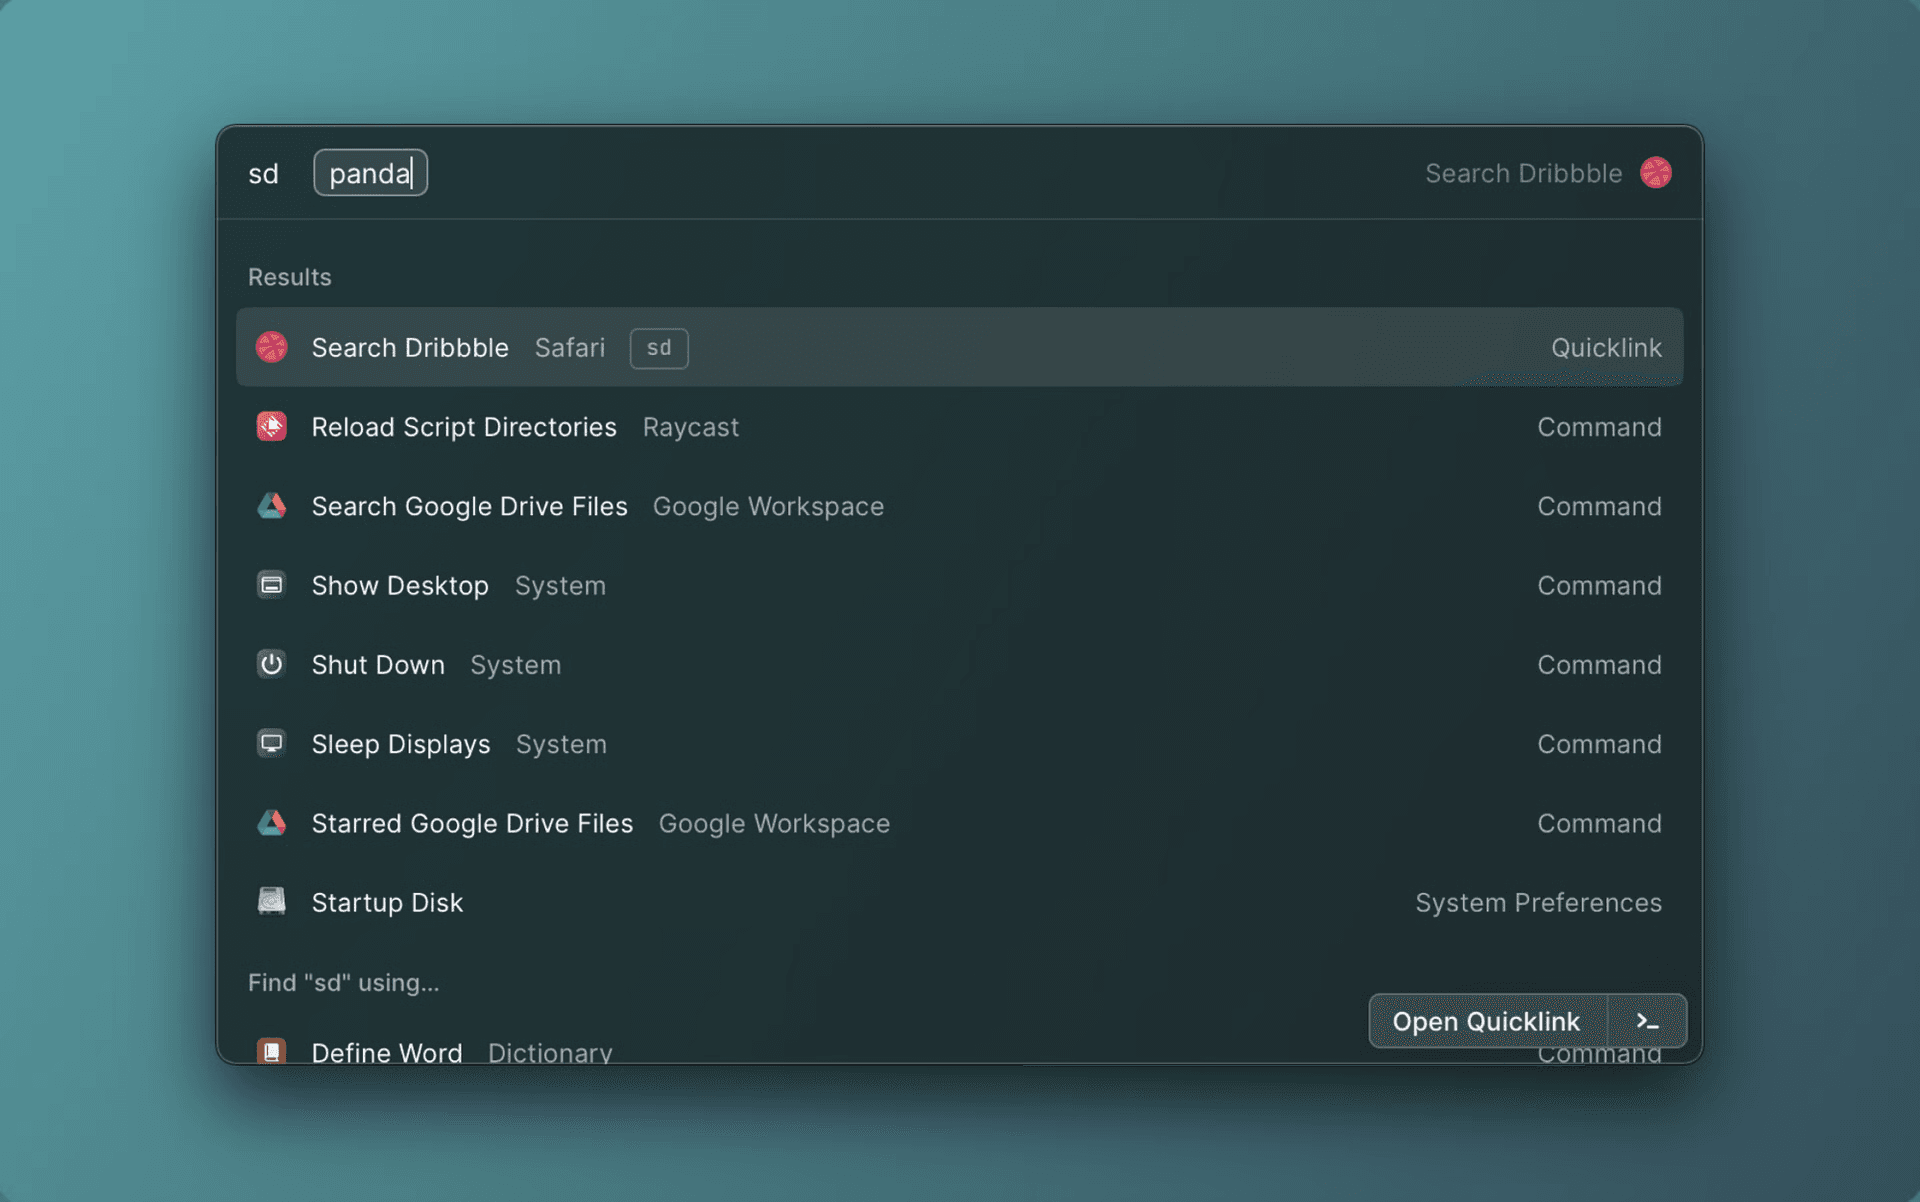Click the Google Drive icon for Search Google Drive Files
The width and height of the screenshot is (1920, 1202).
tap(271, 506)
